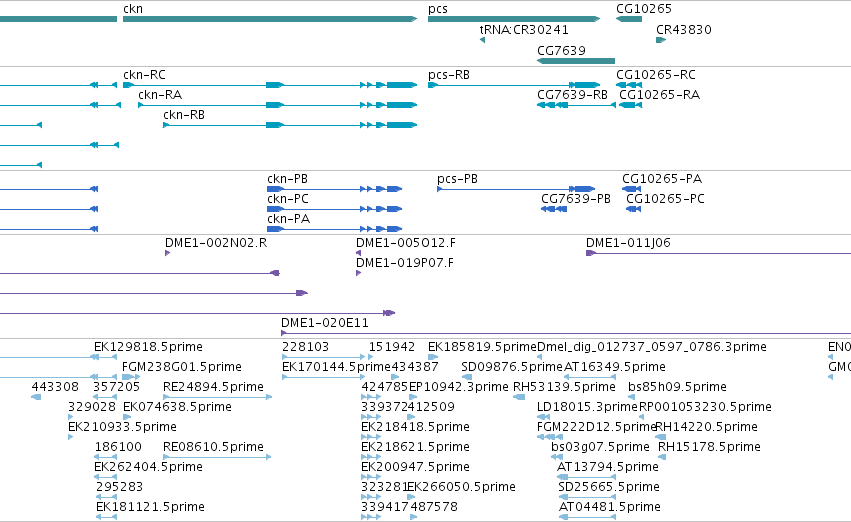Select the DME1-019P07.F clone label
The width and height of the screenshot is (851, 522).
(405, 263)
